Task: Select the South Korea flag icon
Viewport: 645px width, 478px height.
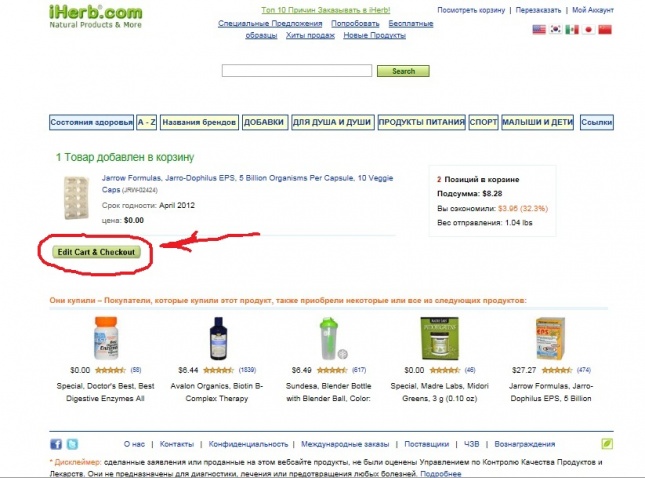Action: point(556,29)
